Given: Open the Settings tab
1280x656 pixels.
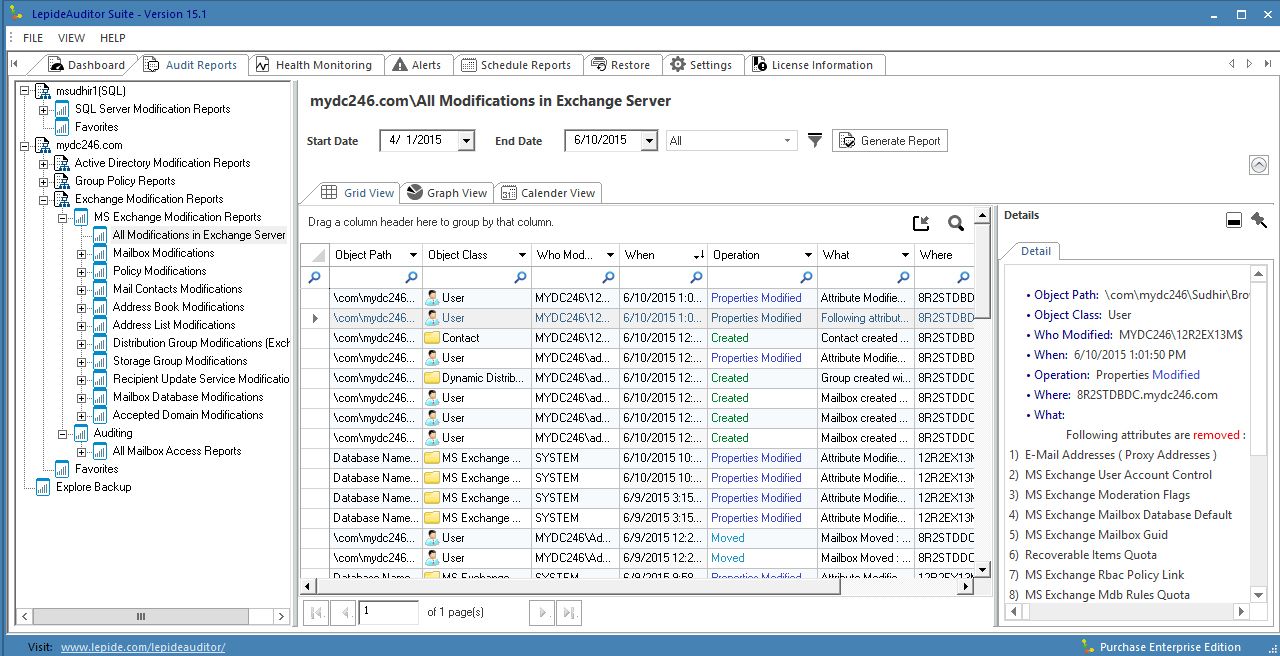Looking at the screenshot, I should click(701, 65).
